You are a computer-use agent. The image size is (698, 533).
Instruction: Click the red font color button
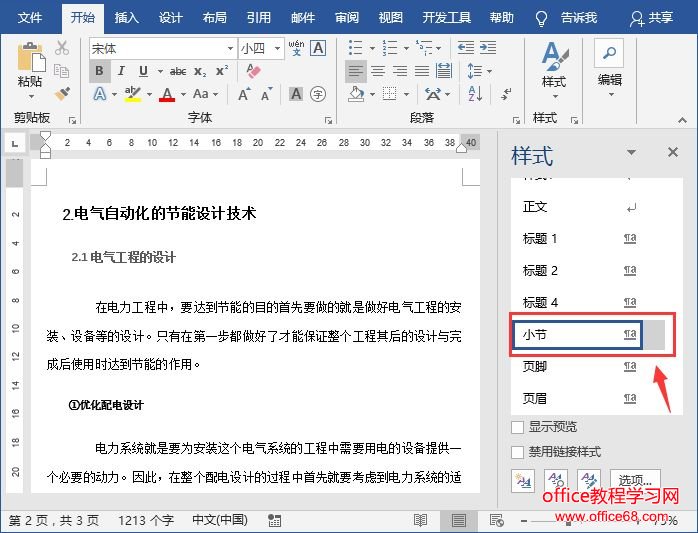point(167,94)
